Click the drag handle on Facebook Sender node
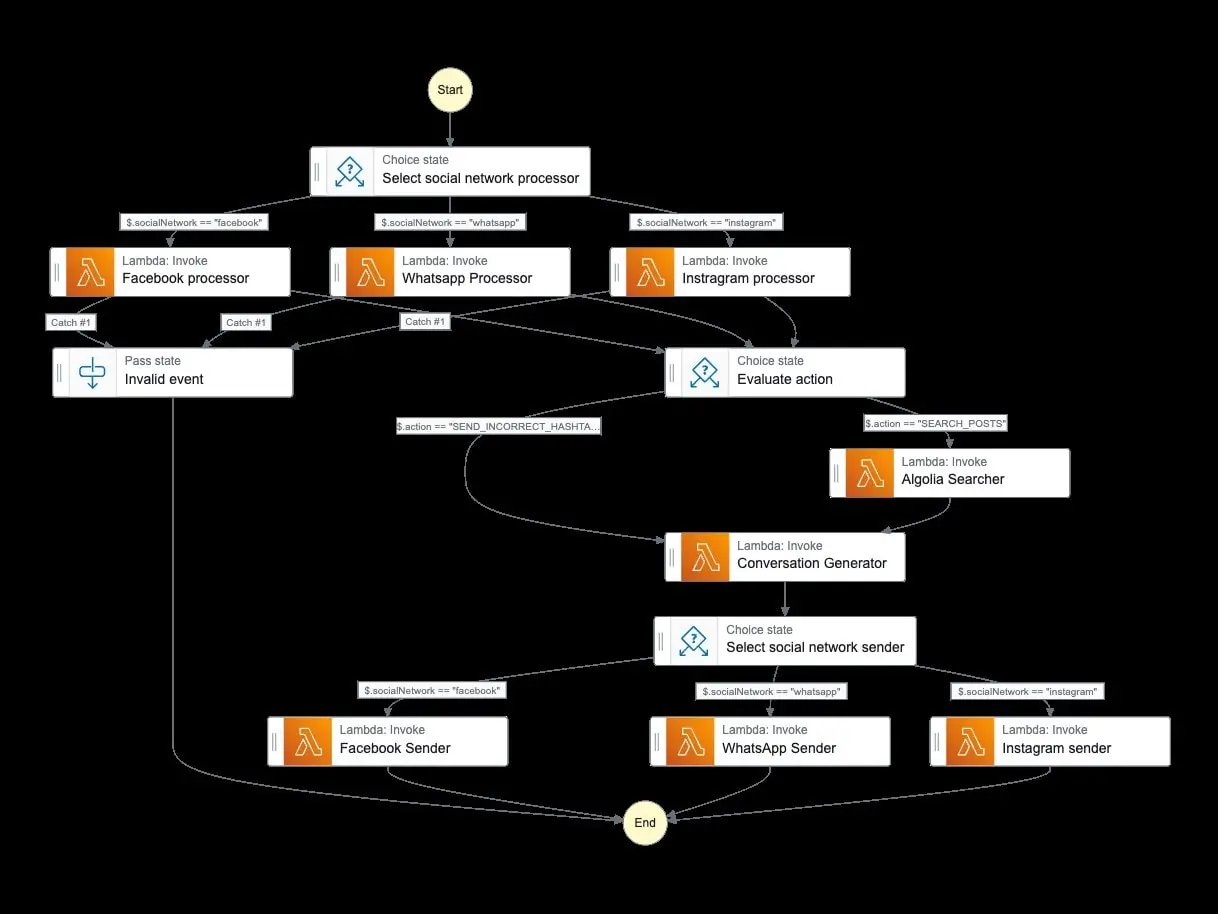Viewport: 1218px width, 914px height. tap(276, 742)
